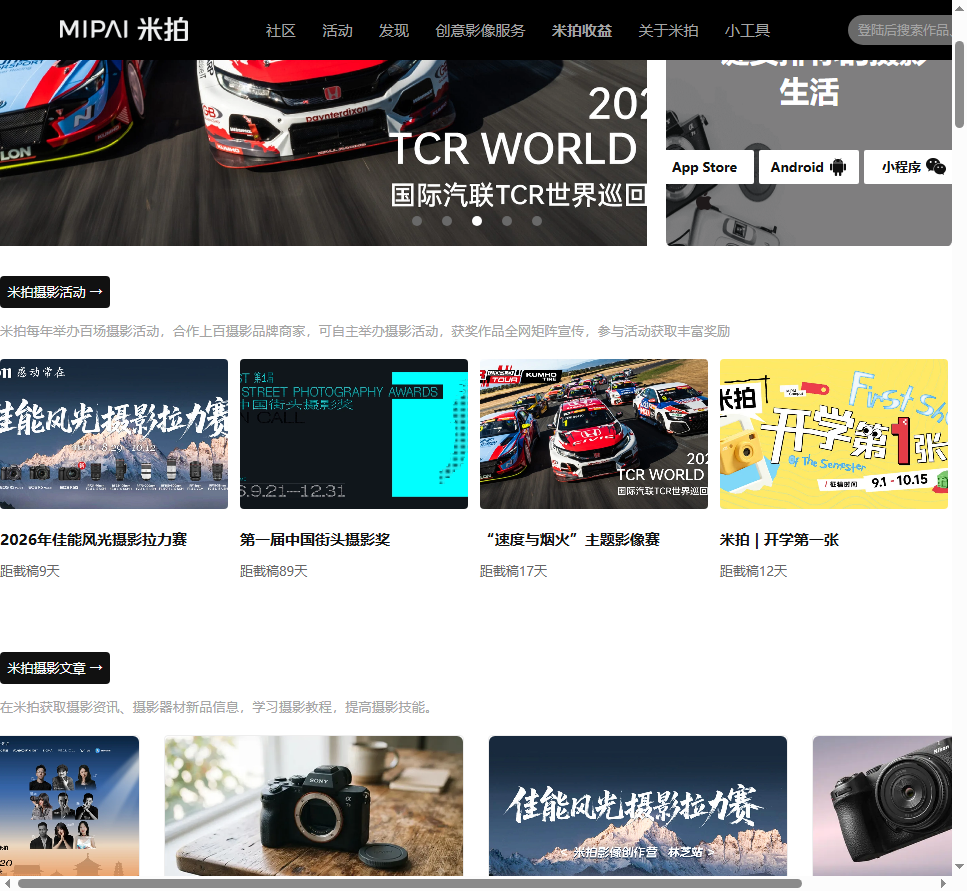This screenshot has width=967, height=891.
Task: Click the vertical scrollbar down arrow
Action: pos(959,866)
